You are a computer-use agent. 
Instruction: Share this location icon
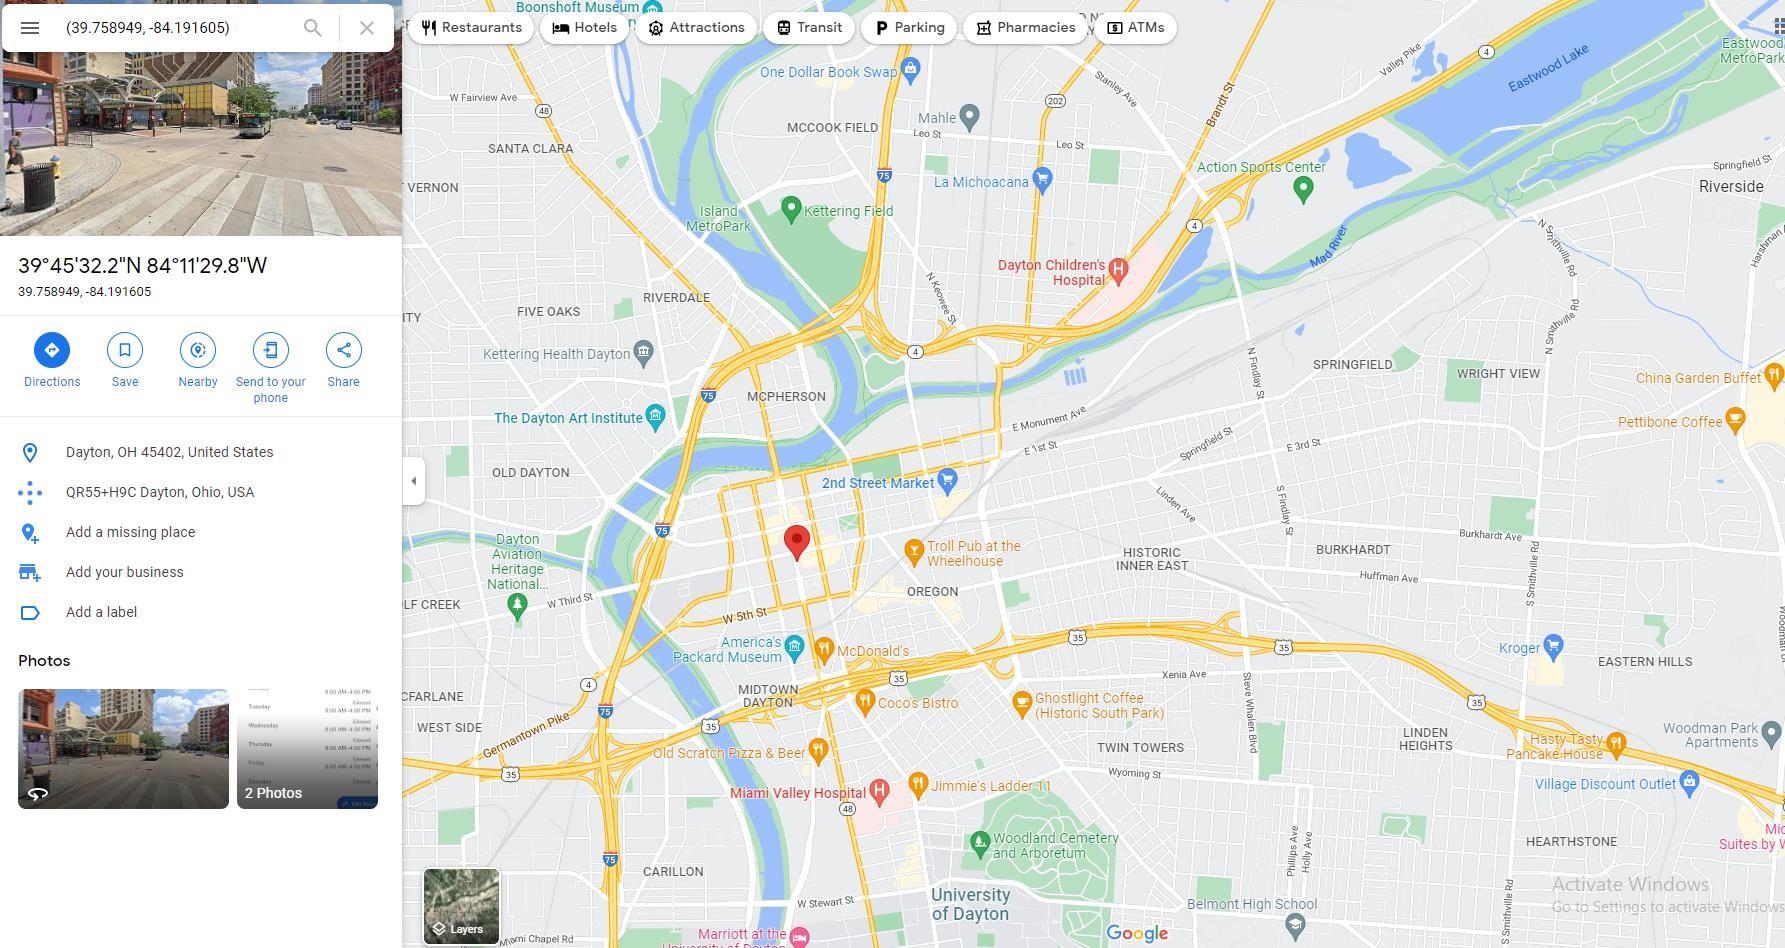343,350
